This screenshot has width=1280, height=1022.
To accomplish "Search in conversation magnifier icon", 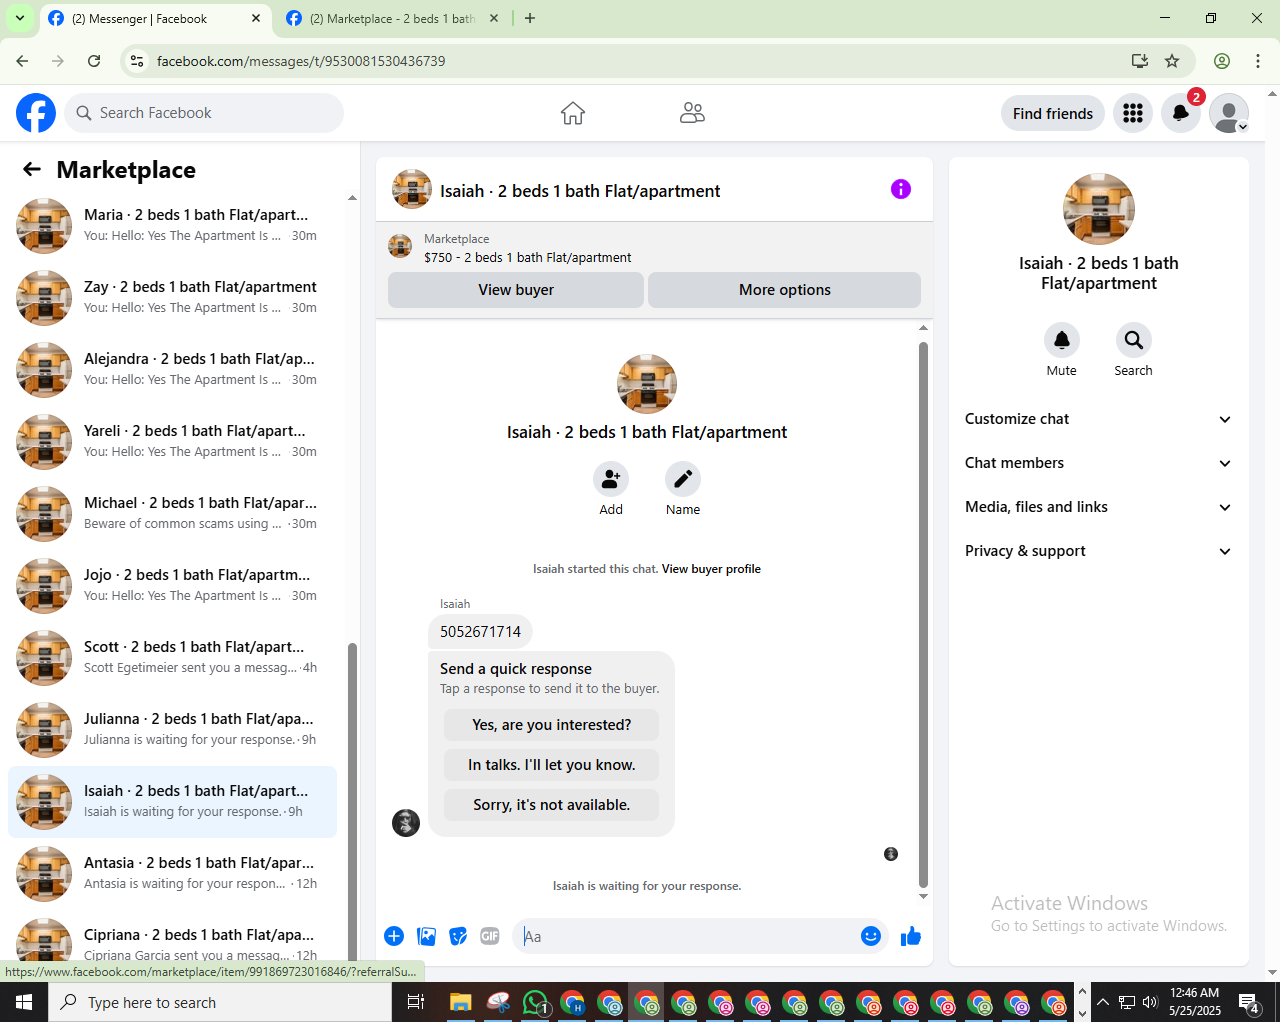I will point(1134,340).
